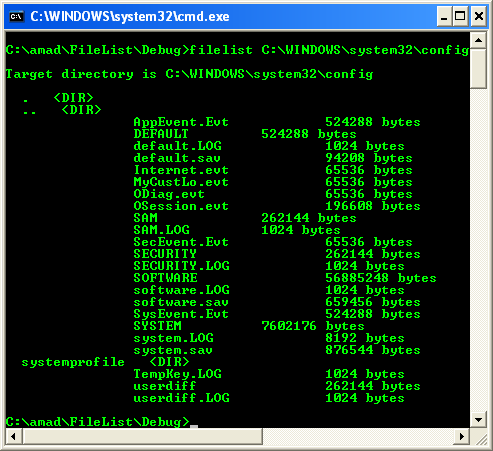
Task: Click the 8192 bytes size value
Action: 365,338
